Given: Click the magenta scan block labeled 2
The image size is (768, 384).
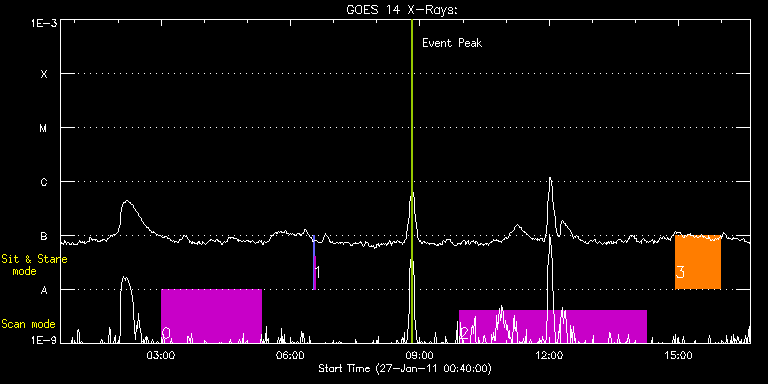Looking at the screenshot, I should point(553,327).
